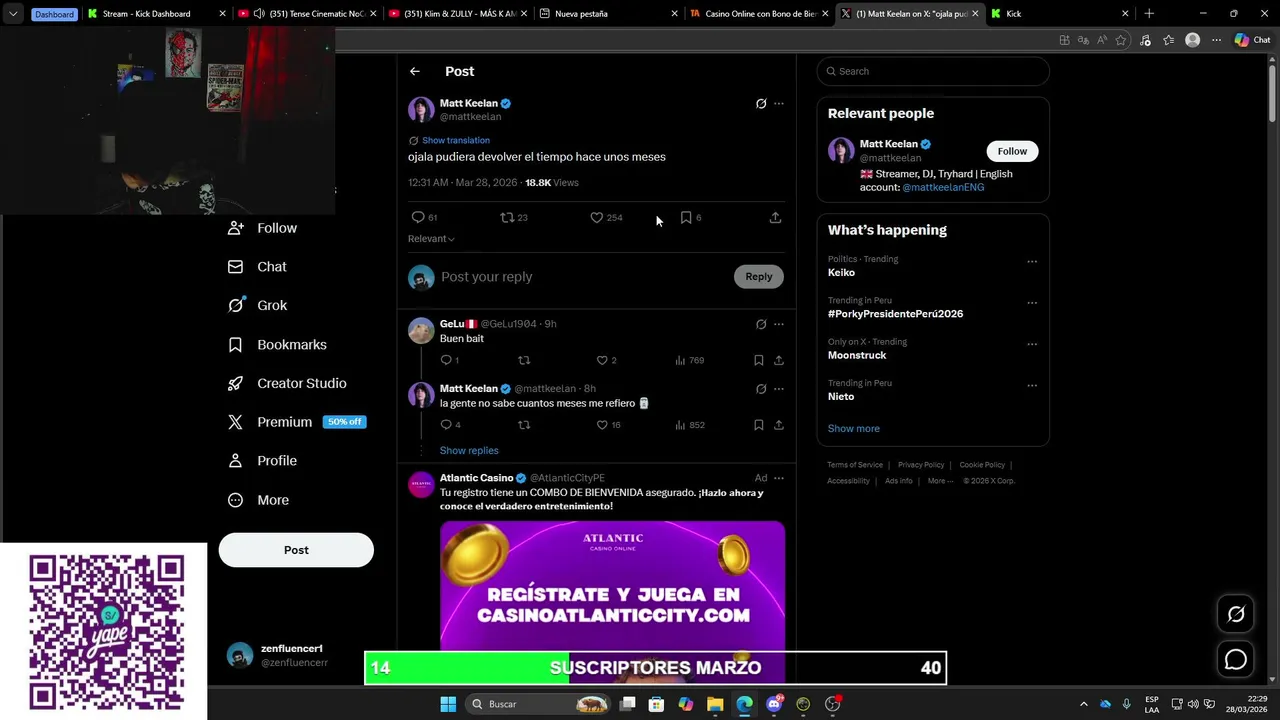1280x720 pixels.
Task: Click the big white Post button
Action: click(296, 550)
